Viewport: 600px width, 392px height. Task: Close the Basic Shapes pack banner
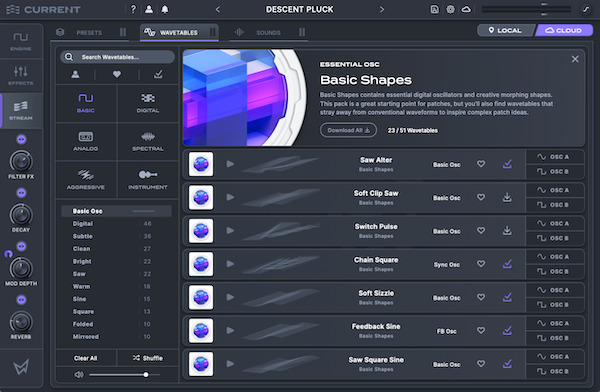[575, 59]
